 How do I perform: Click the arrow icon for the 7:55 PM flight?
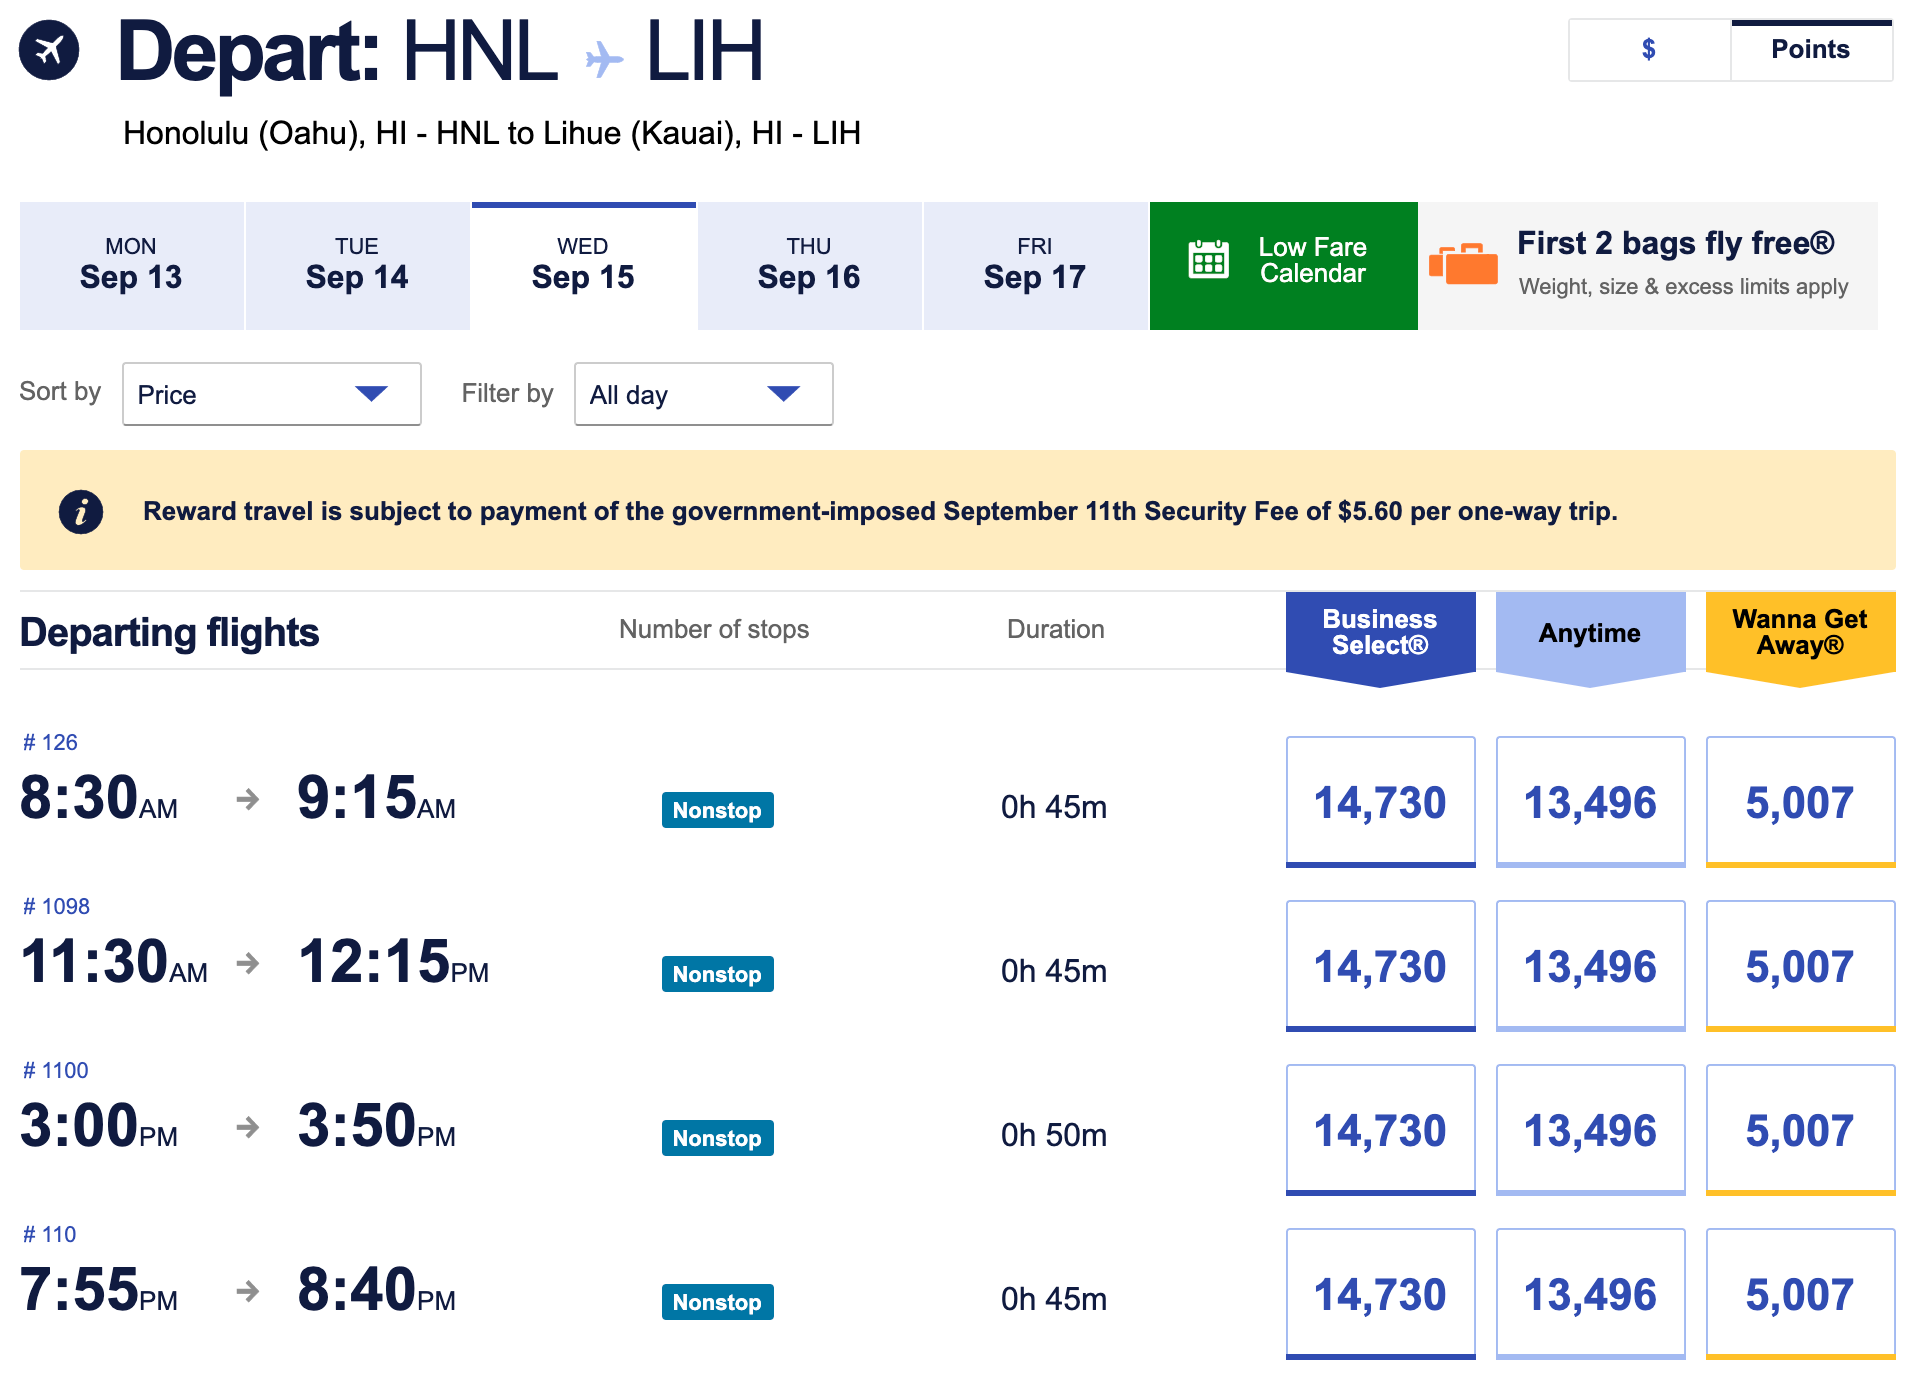click(x=248, y=1291)
